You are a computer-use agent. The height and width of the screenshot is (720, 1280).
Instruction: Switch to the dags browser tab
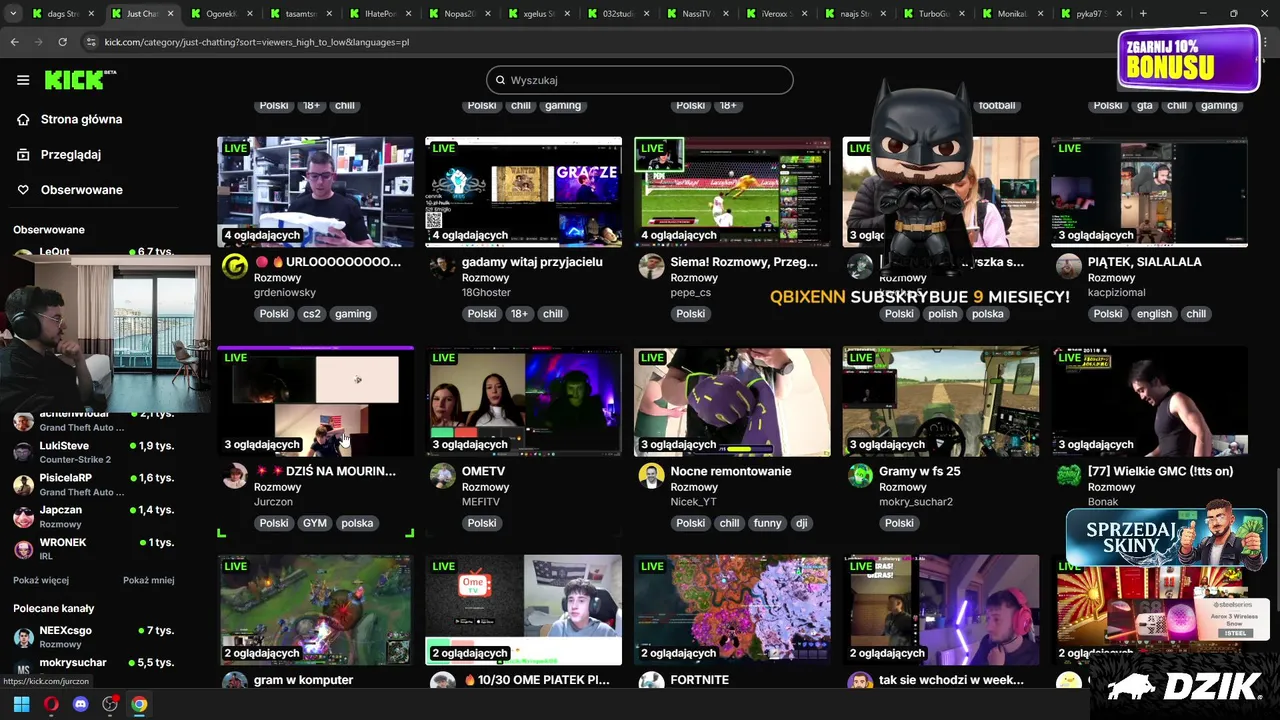coord(62,14)
